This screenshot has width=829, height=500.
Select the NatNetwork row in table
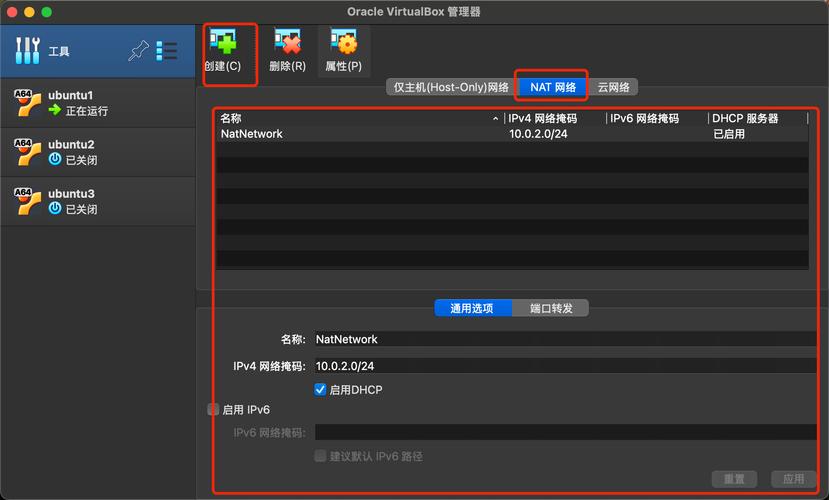(x=512, y=134)
